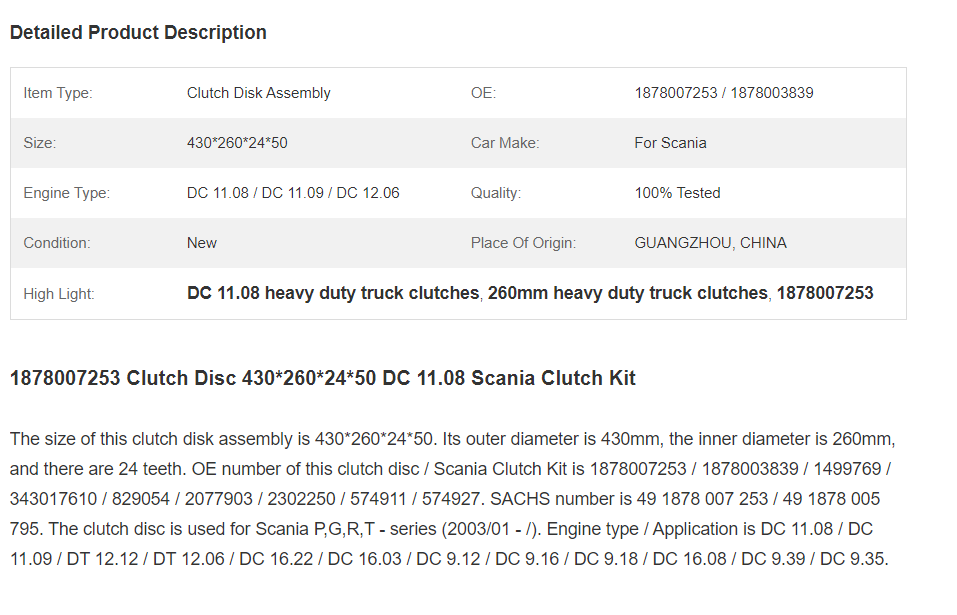Click the Item Type label
Image resolution: width=957 pixels, height=615 pixels.
coord(57,93)
